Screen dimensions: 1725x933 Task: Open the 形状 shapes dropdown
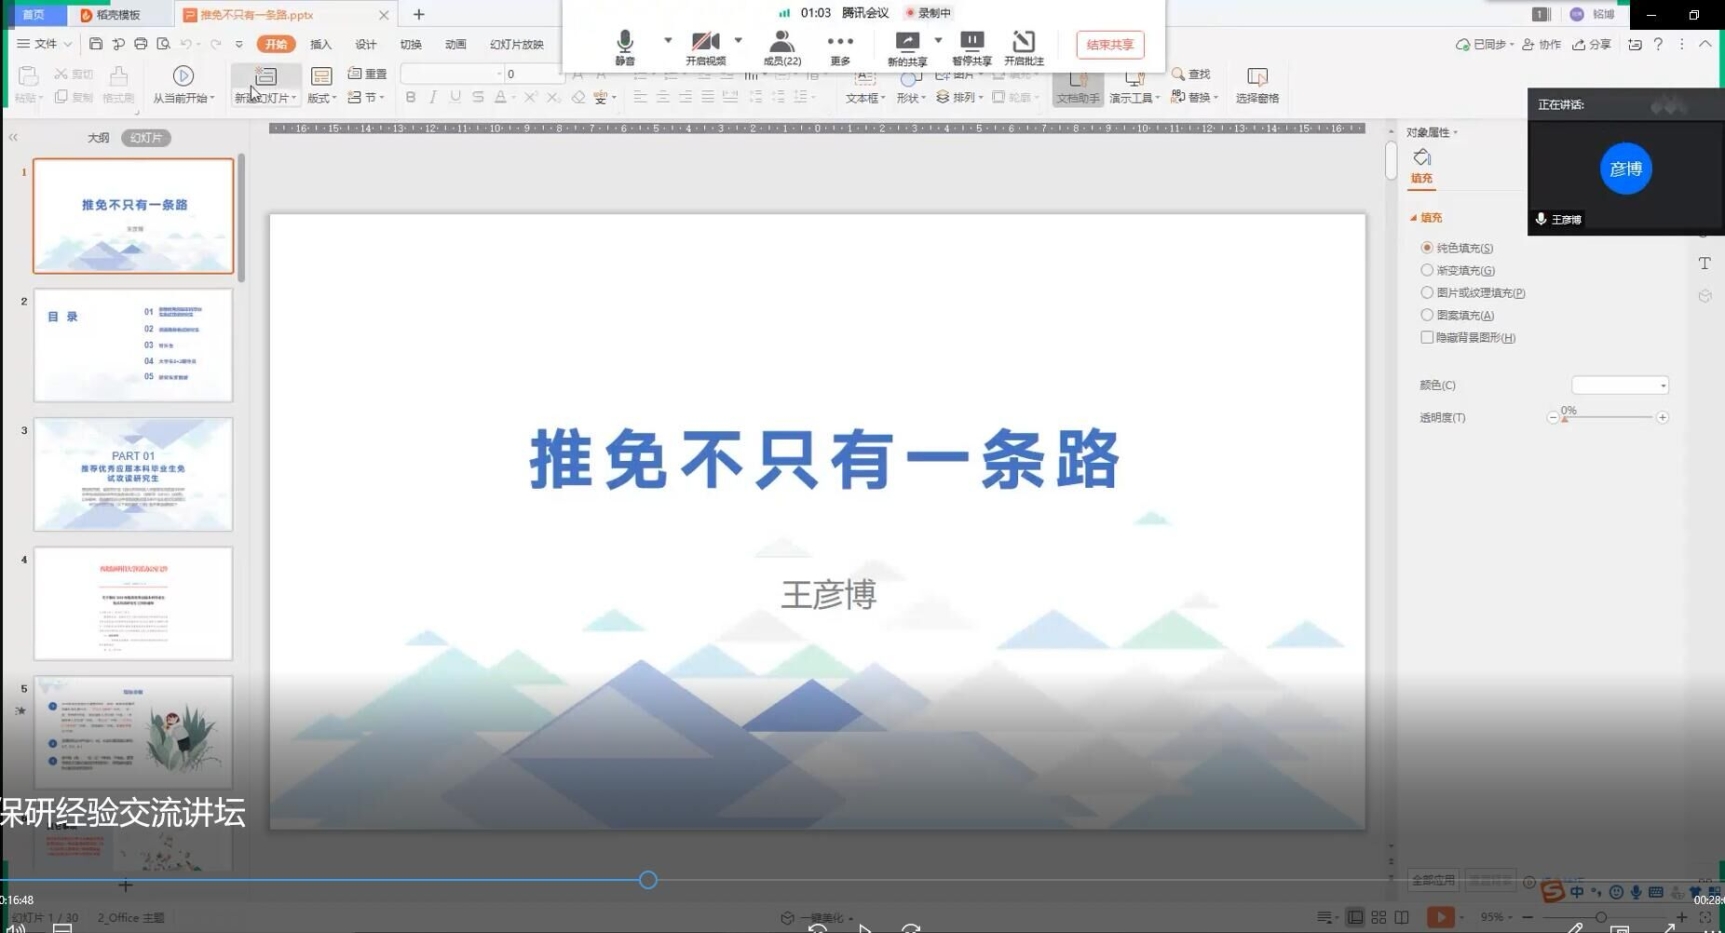pyautogui.click(x=910, y=88)
